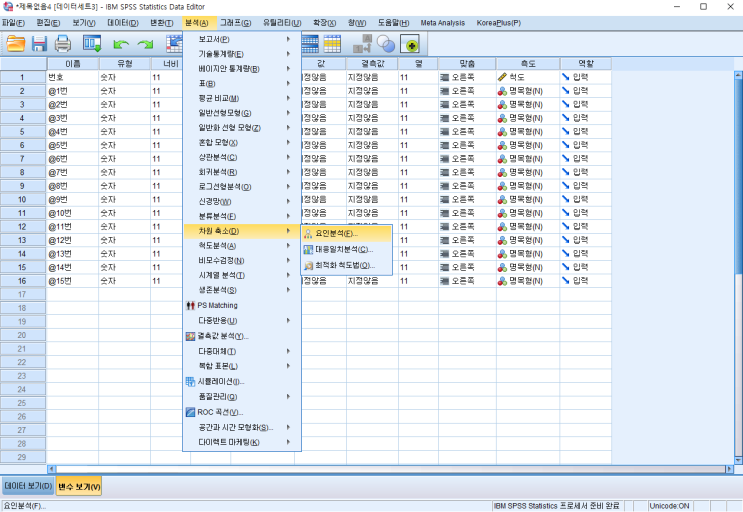
Task: Choose 요인분석 in the 차원 축소 submenu
Action: tap(346, 234)
